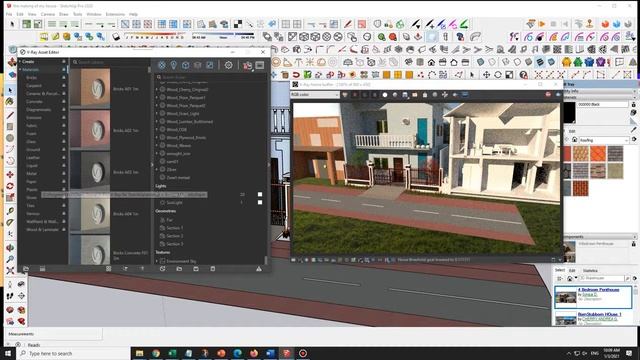
Task: Toggle green channel in frame buffer
Action: click(x=365, y=95)
